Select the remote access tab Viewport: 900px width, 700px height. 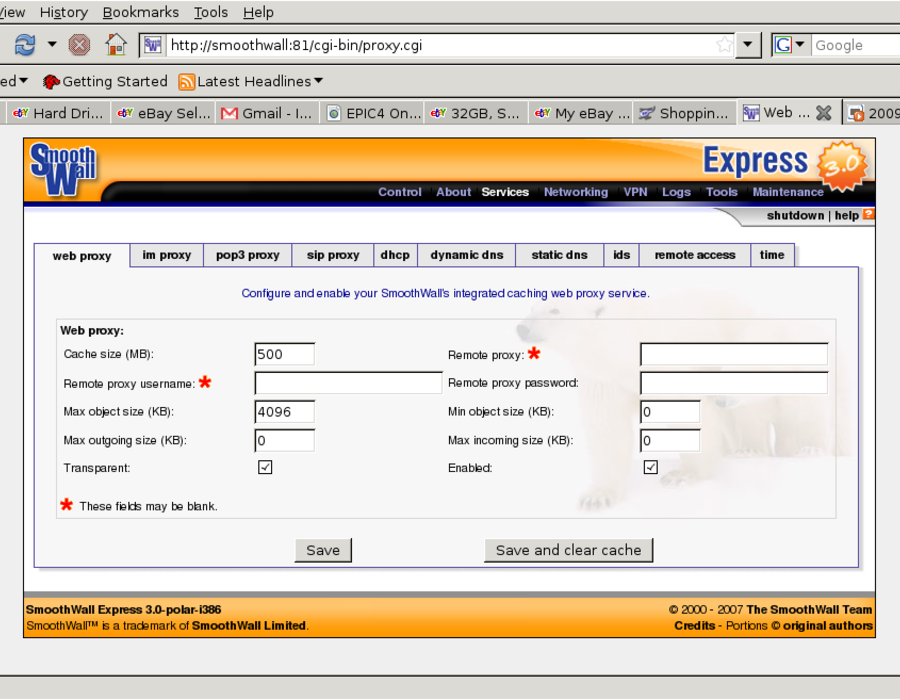point(695,255)
